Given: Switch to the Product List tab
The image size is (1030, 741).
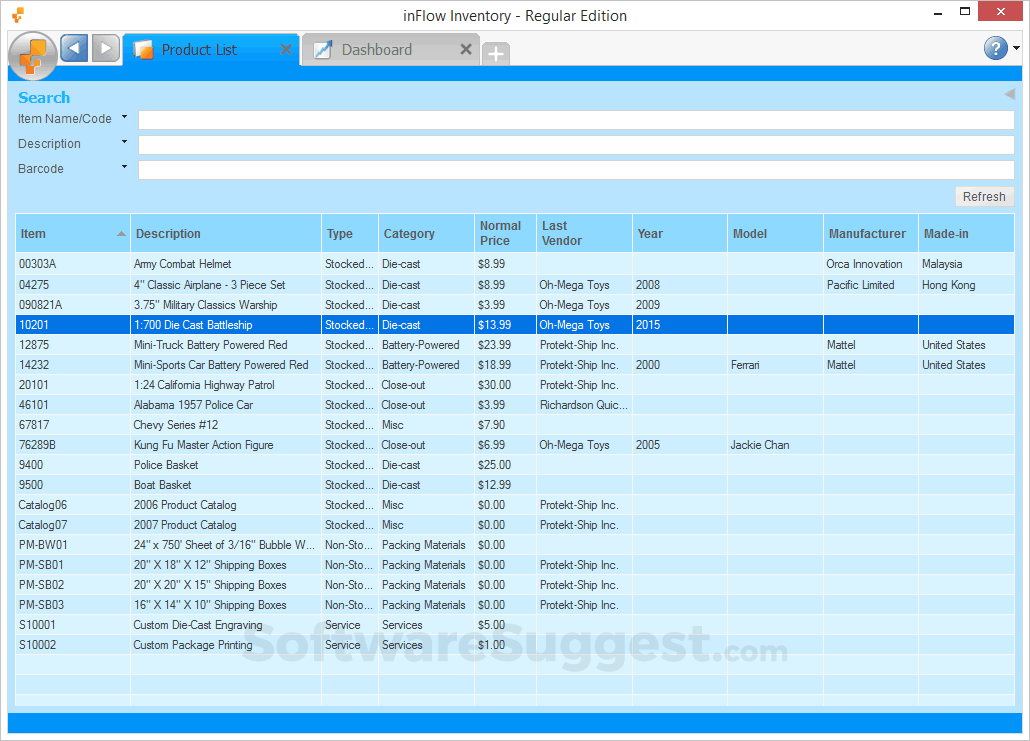Looking at the screenshot, I should click(x=200, y=48).
